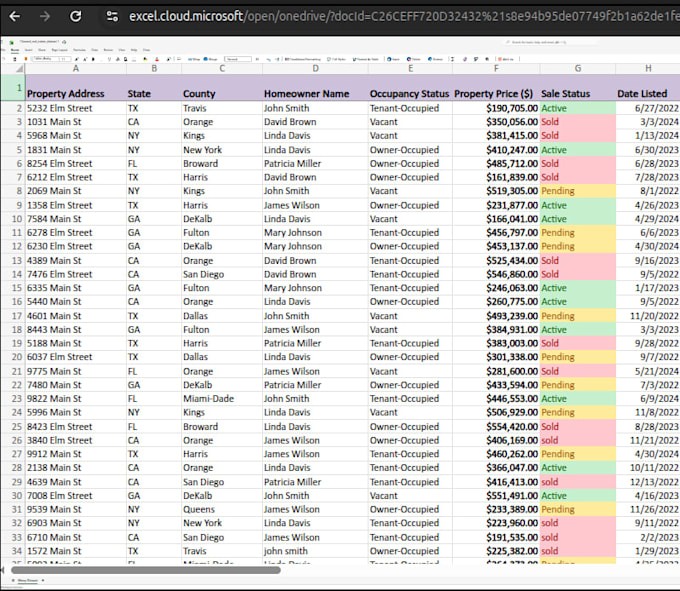
Task: Select cell '6037 Elm Street'
Action: pos(75,357)
